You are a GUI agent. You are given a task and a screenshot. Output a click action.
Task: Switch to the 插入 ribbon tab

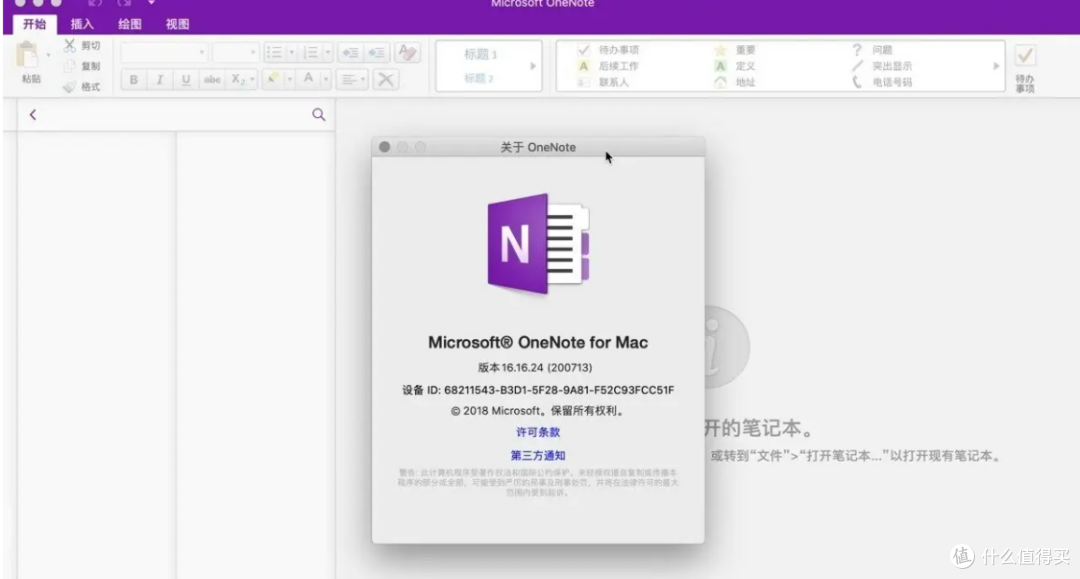pos(82,24)
